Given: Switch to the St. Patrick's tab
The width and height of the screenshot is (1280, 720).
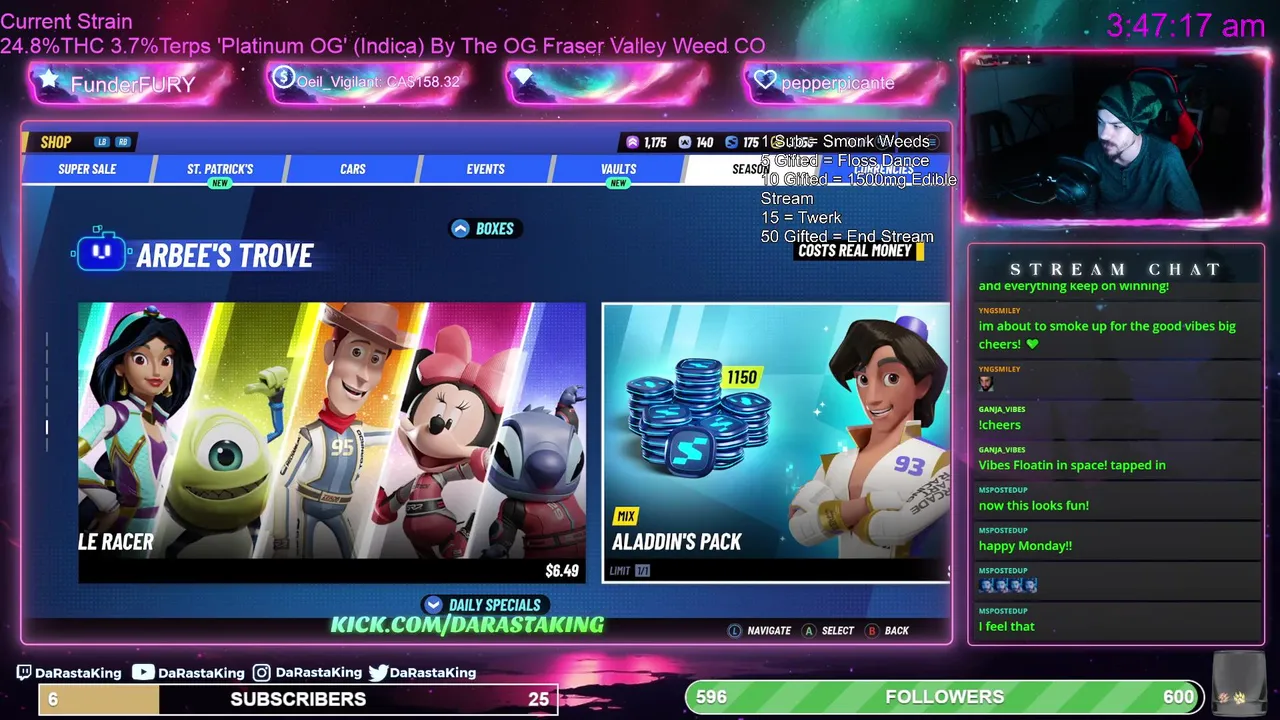Looking at the screenshot, I should (220, 169).
